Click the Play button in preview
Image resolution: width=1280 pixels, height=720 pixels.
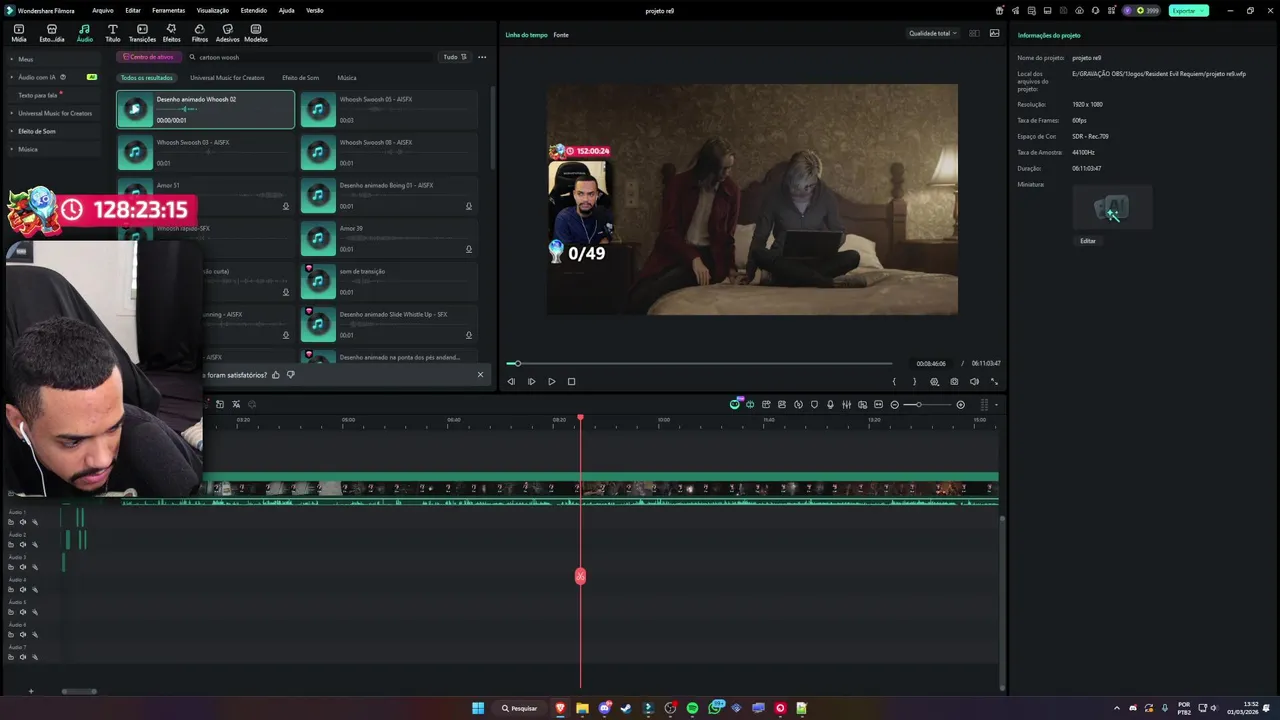coord(551,381)
